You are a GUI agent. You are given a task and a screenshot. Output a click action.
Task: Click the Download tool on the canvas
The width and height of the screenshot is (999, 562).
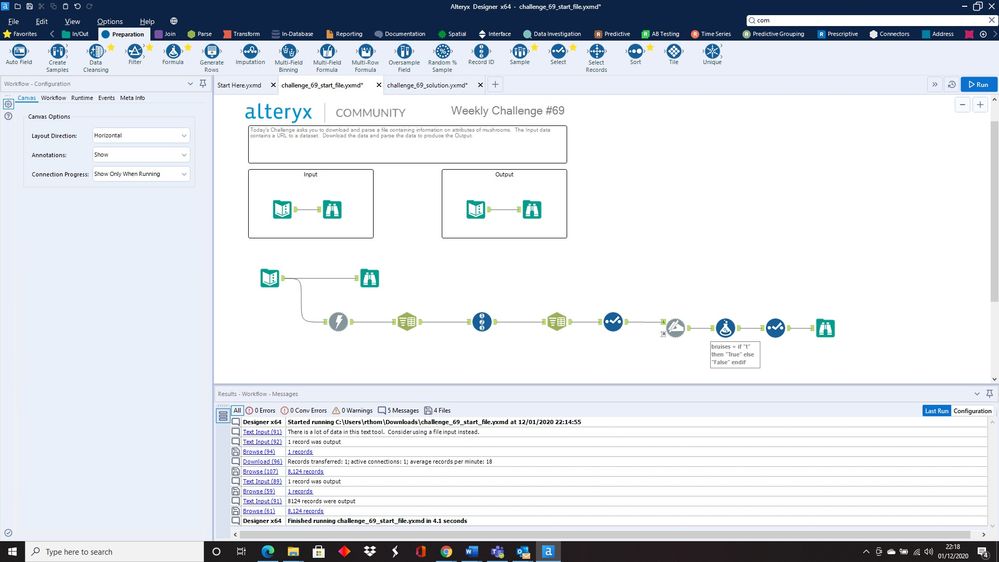pyautogui.click(x=338, y=322)
